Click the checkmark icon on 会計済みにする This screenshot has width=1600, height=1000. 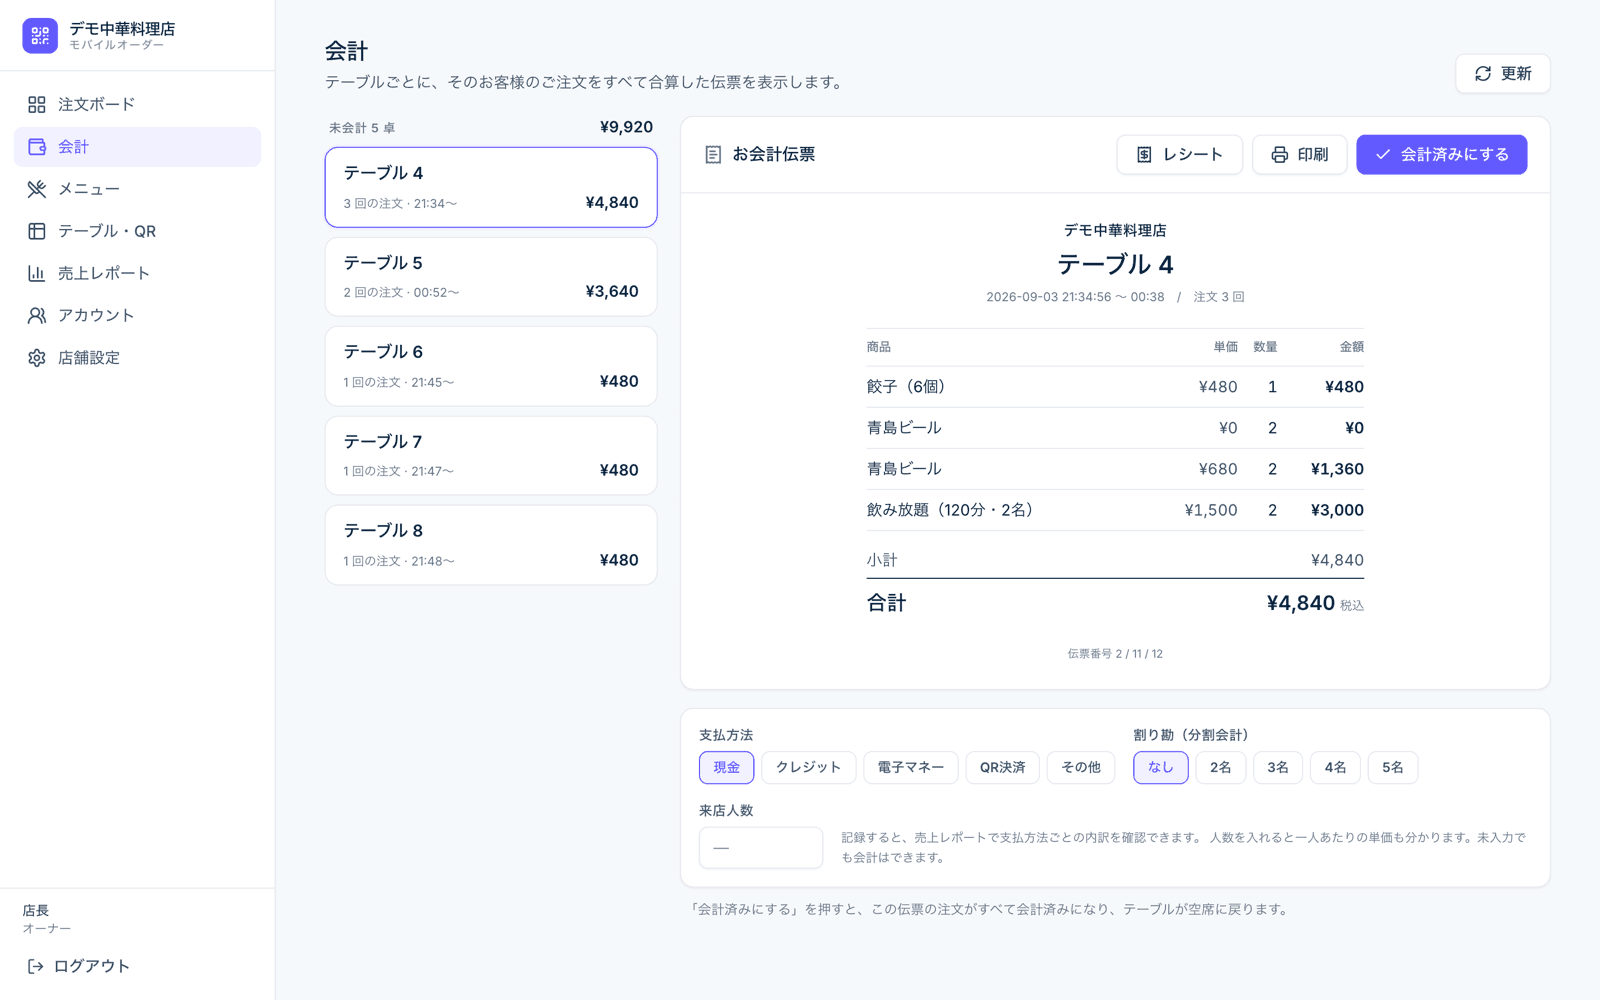point(1383,155)
